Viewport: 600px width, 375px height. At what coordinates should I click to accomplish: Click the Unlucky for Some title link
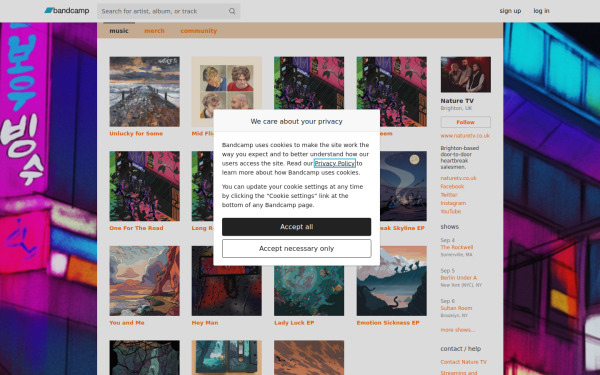click(136, 134)
